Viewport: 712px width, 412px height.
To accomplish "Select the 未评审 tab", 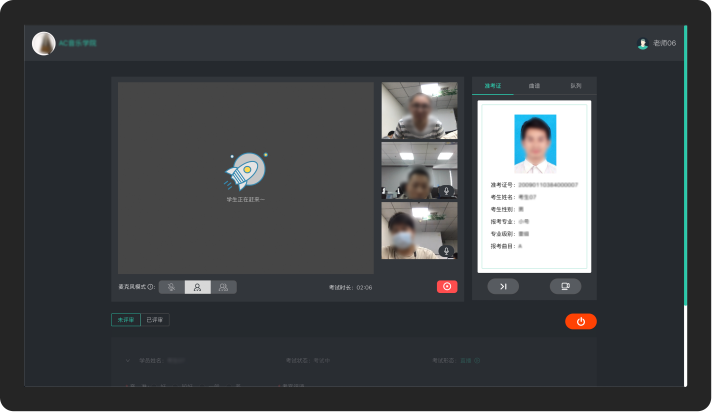I will click(x=126, y=320).
